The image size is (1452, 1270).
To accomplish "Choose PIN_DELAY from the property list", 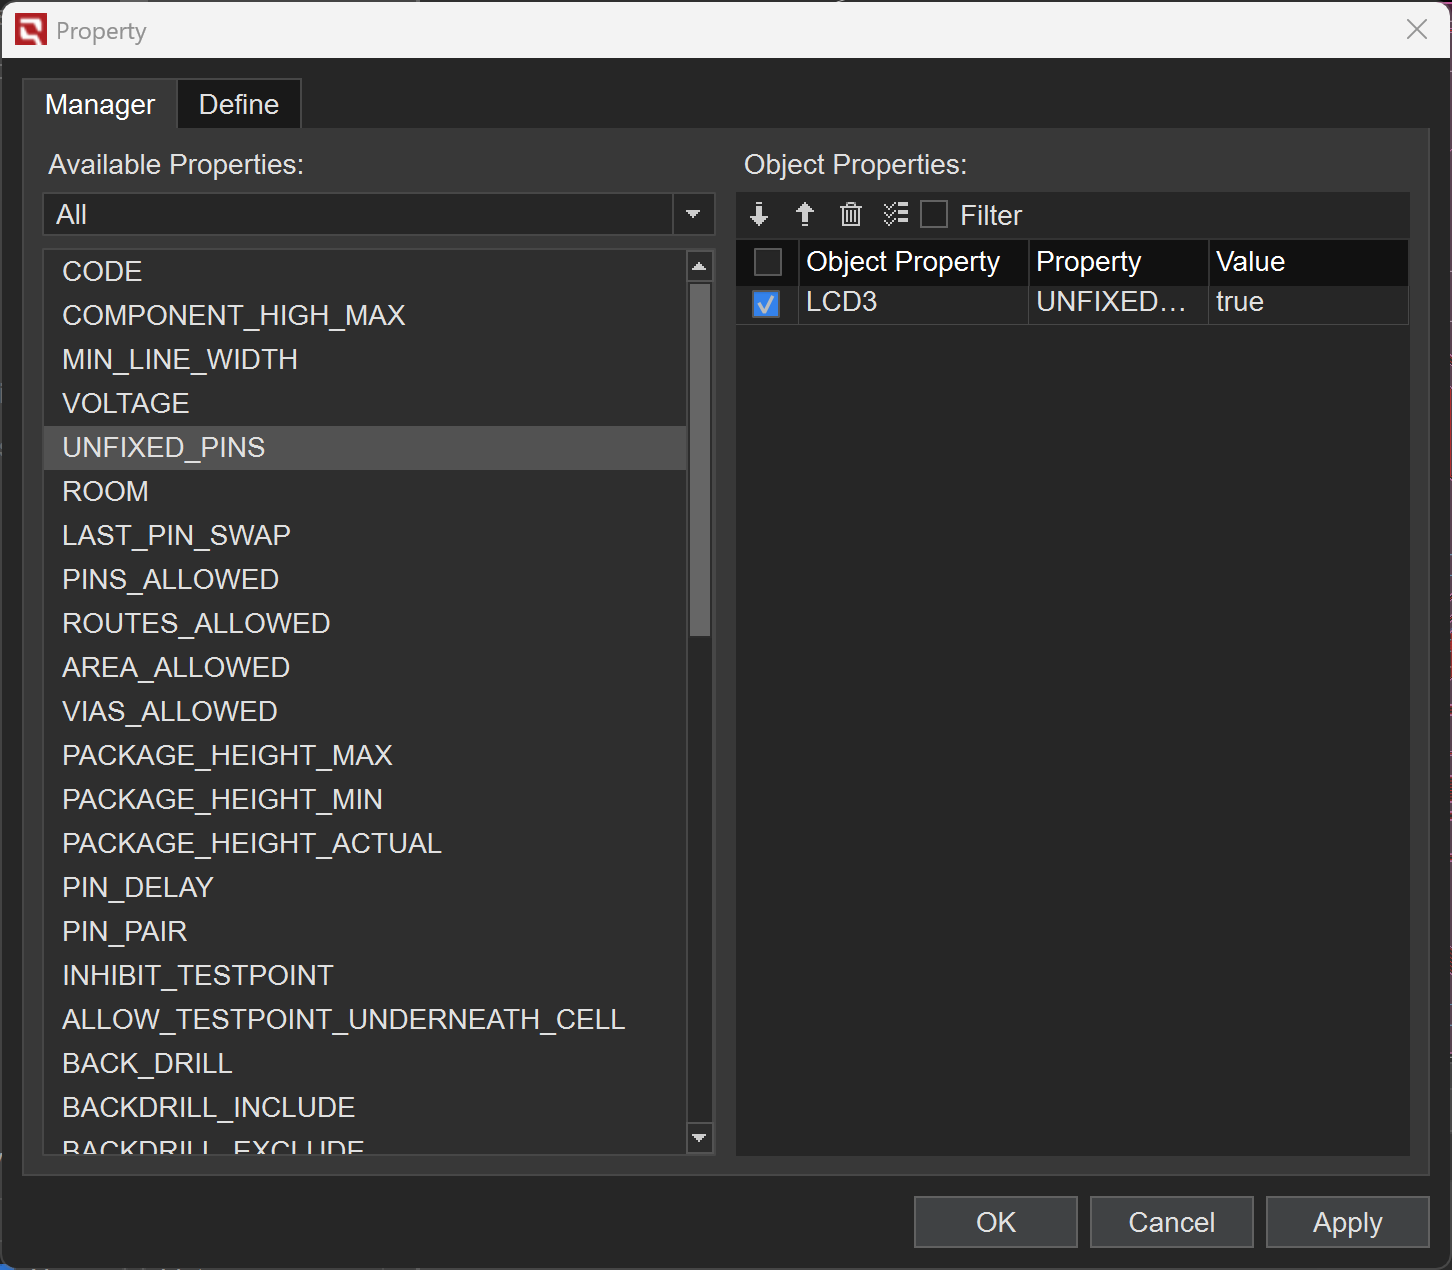I will (x=138, y=887).
